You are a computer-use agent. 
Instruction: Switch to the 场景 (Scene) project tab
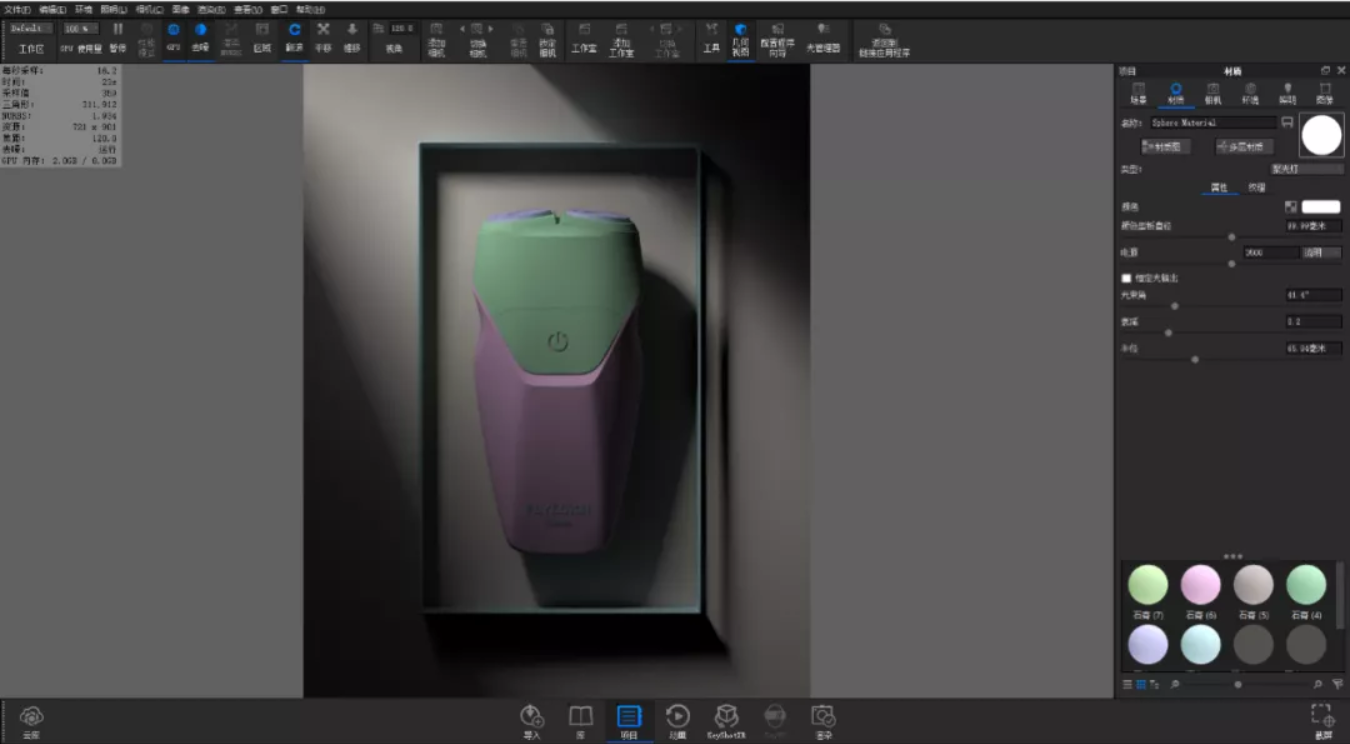[1138, 94]
